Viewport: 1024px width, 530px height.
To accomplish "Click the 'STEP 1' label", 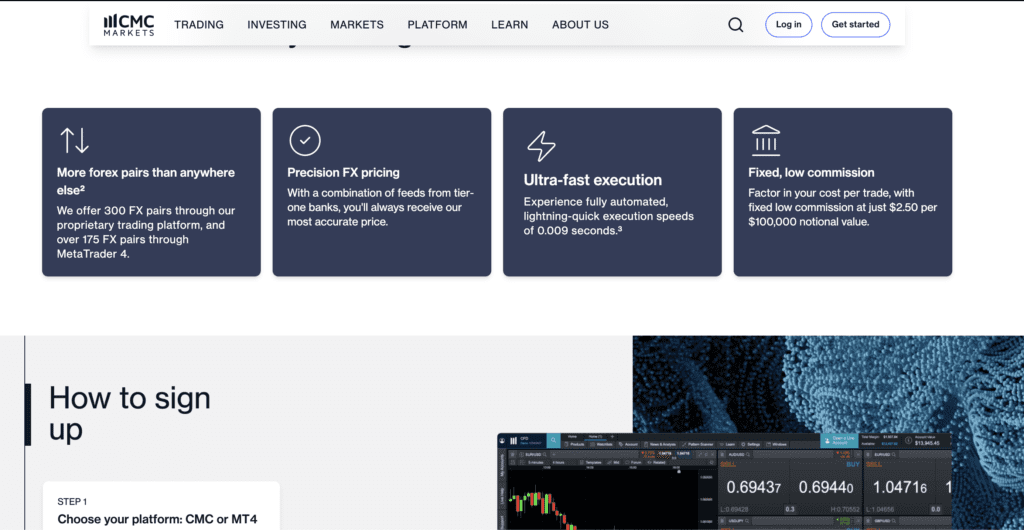I will 72,502.
